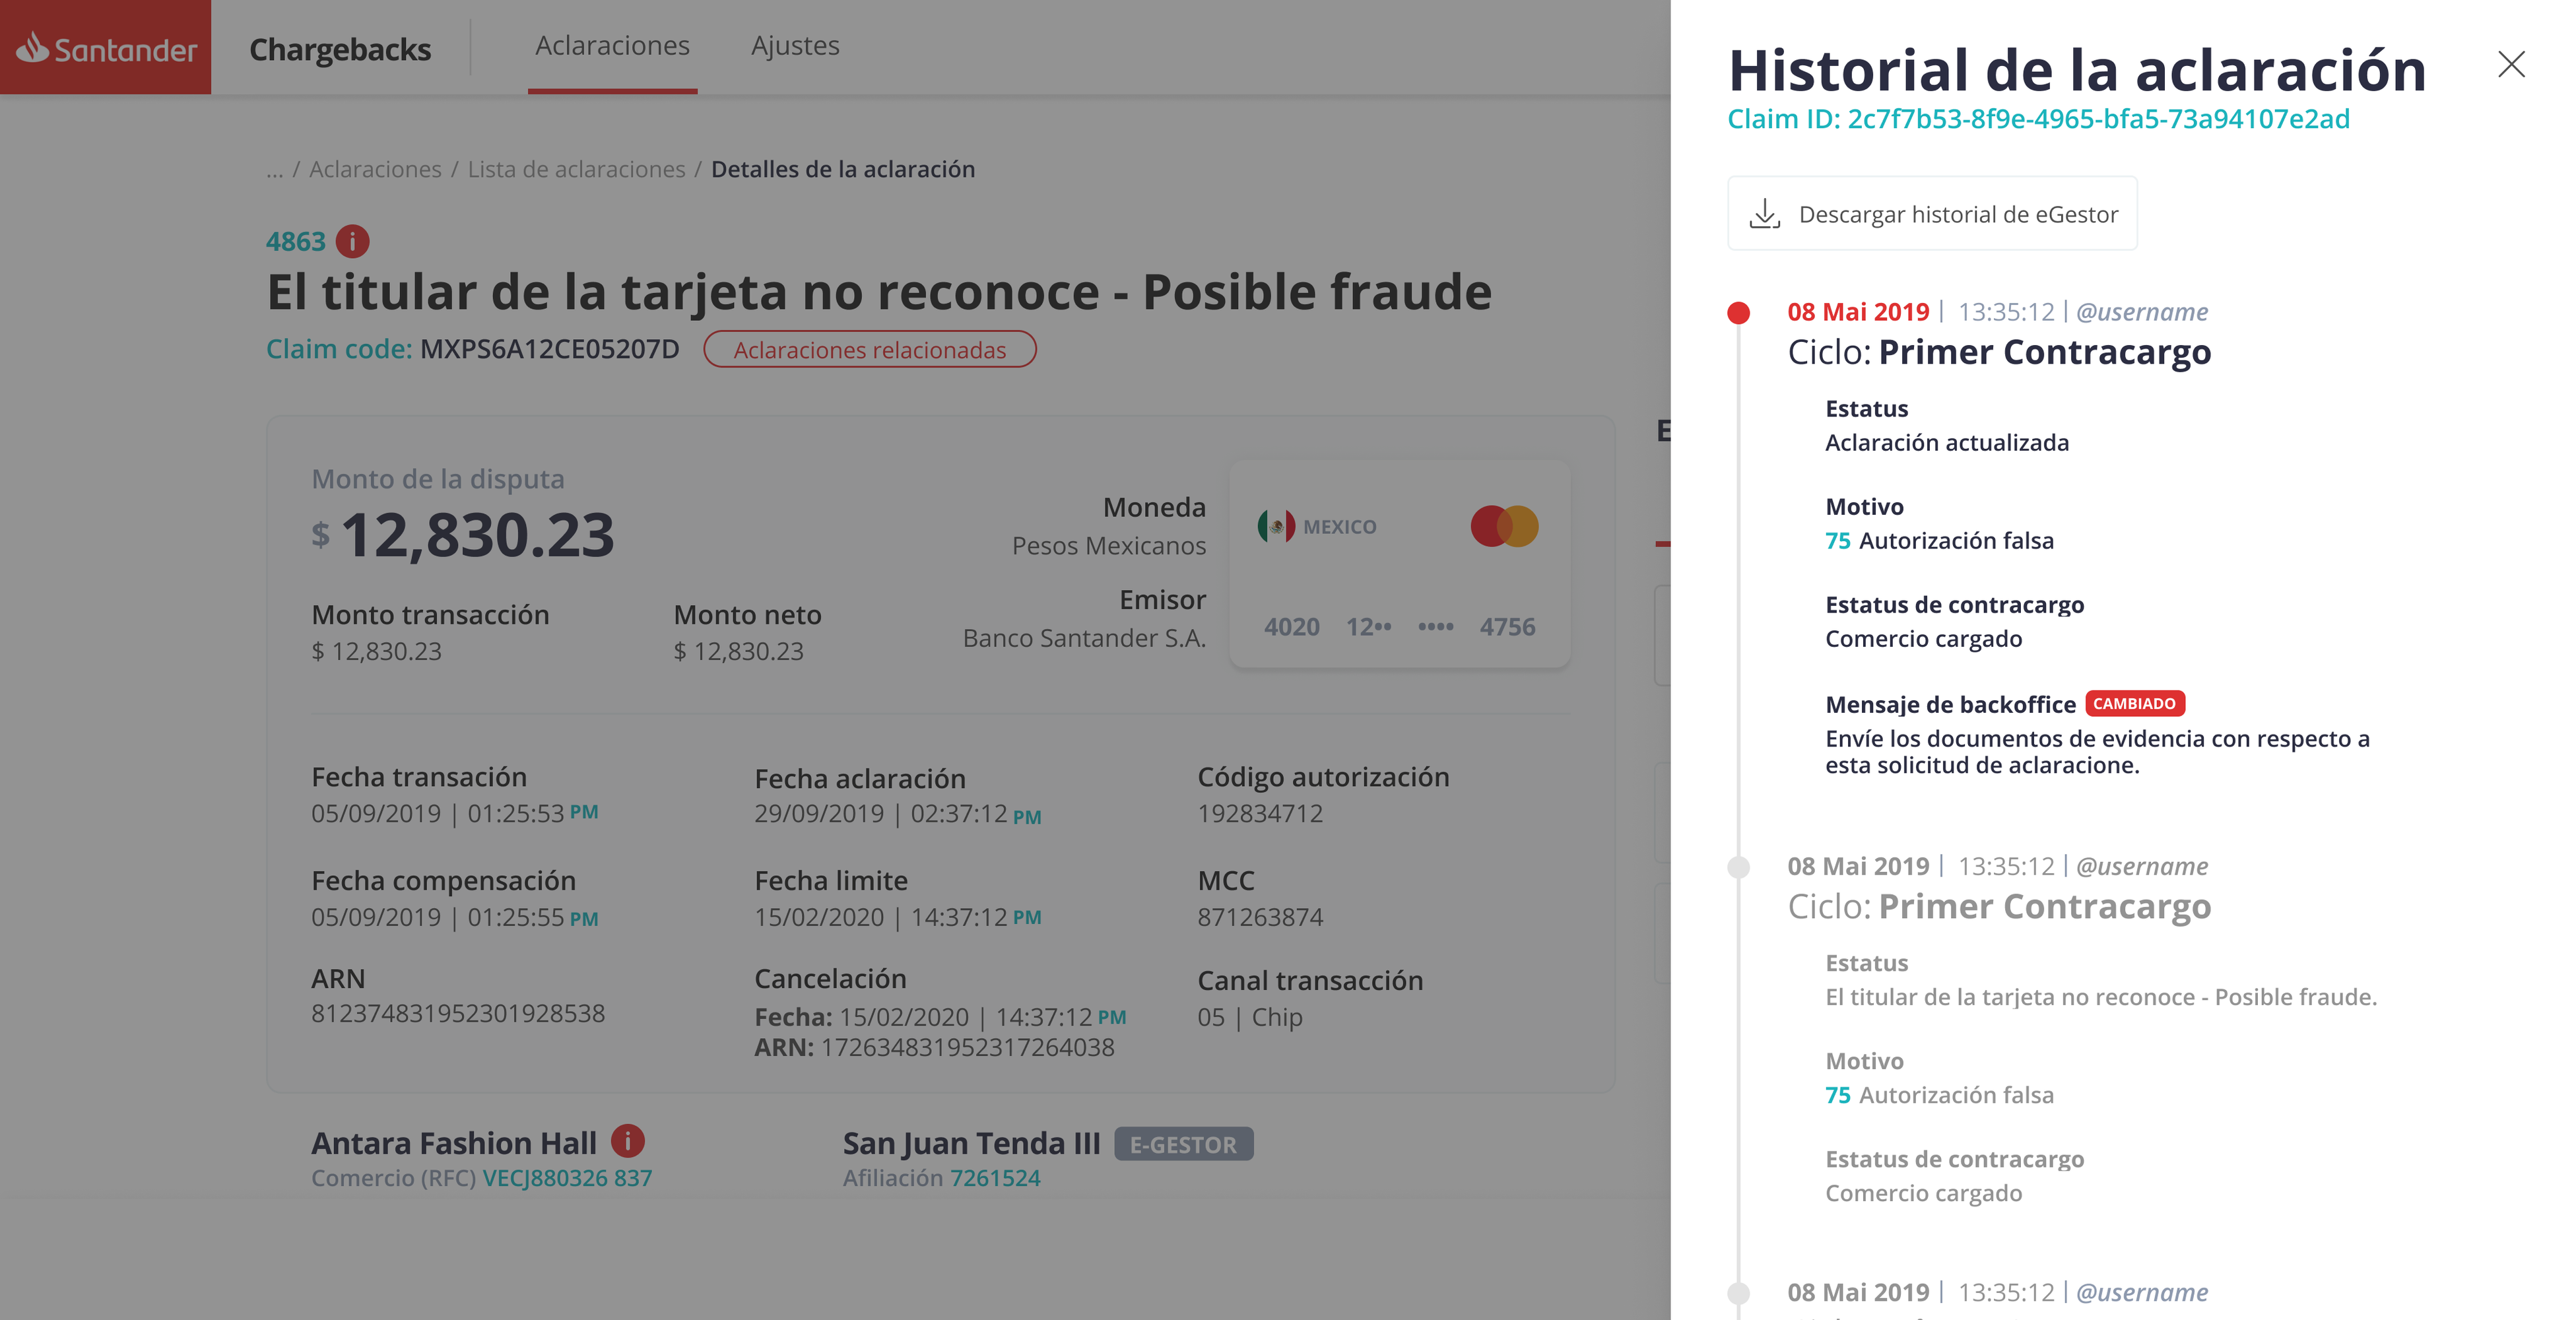
Task: Click MCC value 871263874
Action: tap(1260, 917)
